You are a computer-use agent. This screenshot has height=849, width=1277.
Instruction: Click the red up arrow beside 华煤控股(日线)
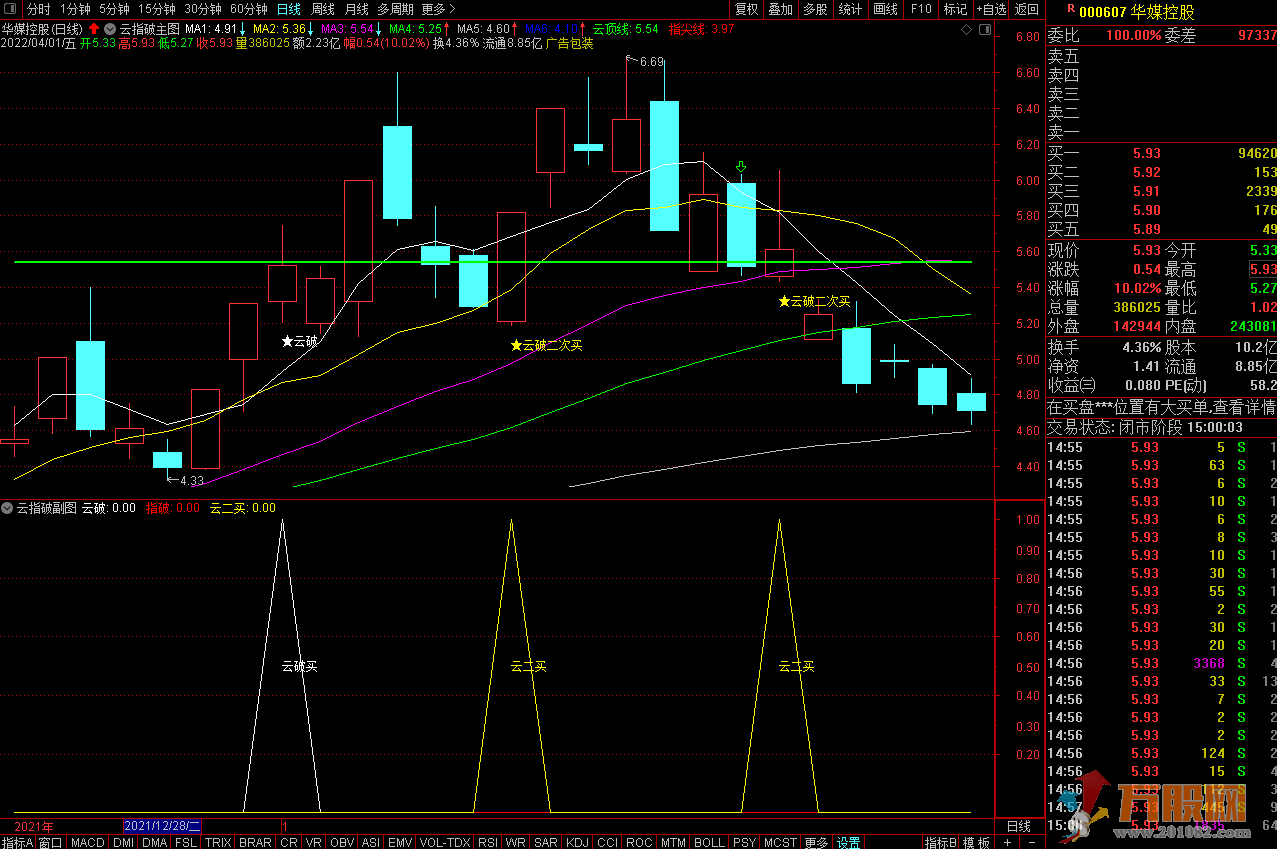coord(94,29)
